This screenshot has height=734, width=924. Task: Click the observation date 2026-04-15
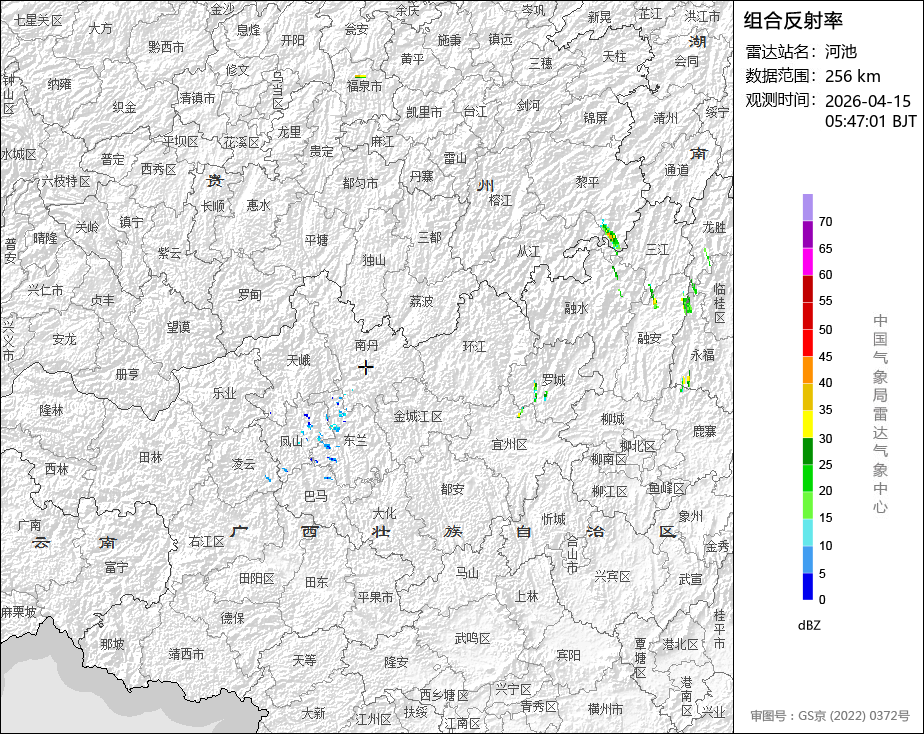[867, 101]
